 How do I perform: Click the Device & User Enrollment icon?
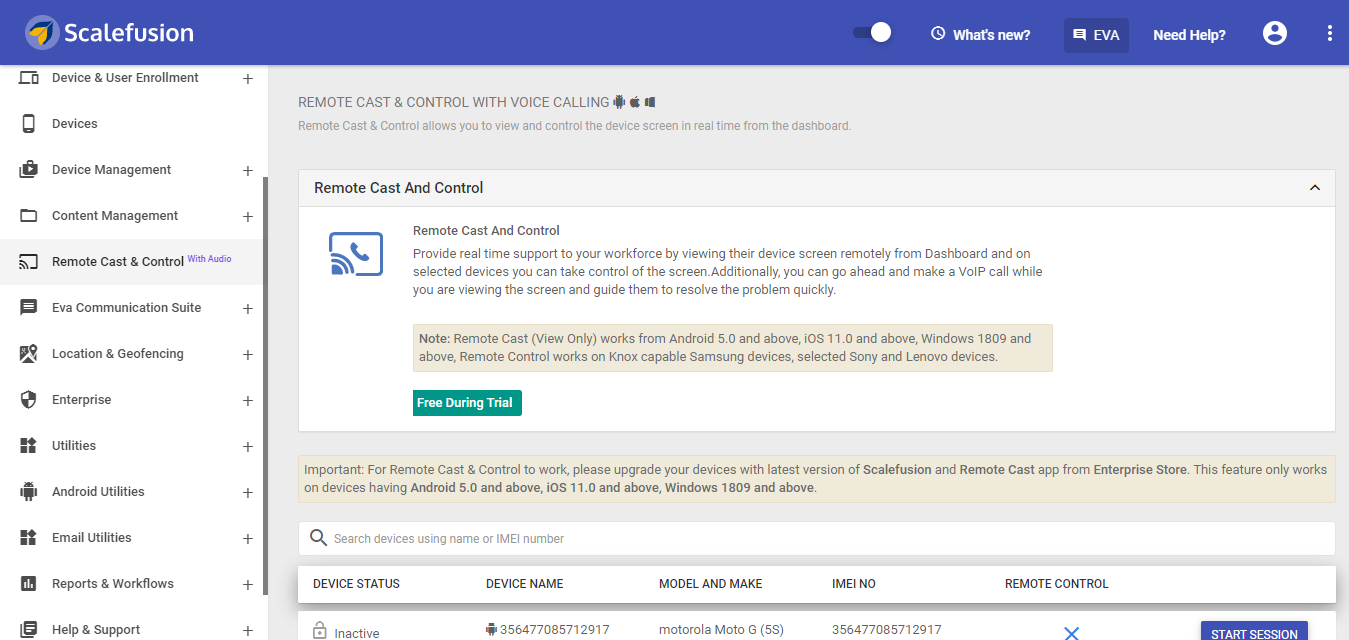[x=29, y=78]
